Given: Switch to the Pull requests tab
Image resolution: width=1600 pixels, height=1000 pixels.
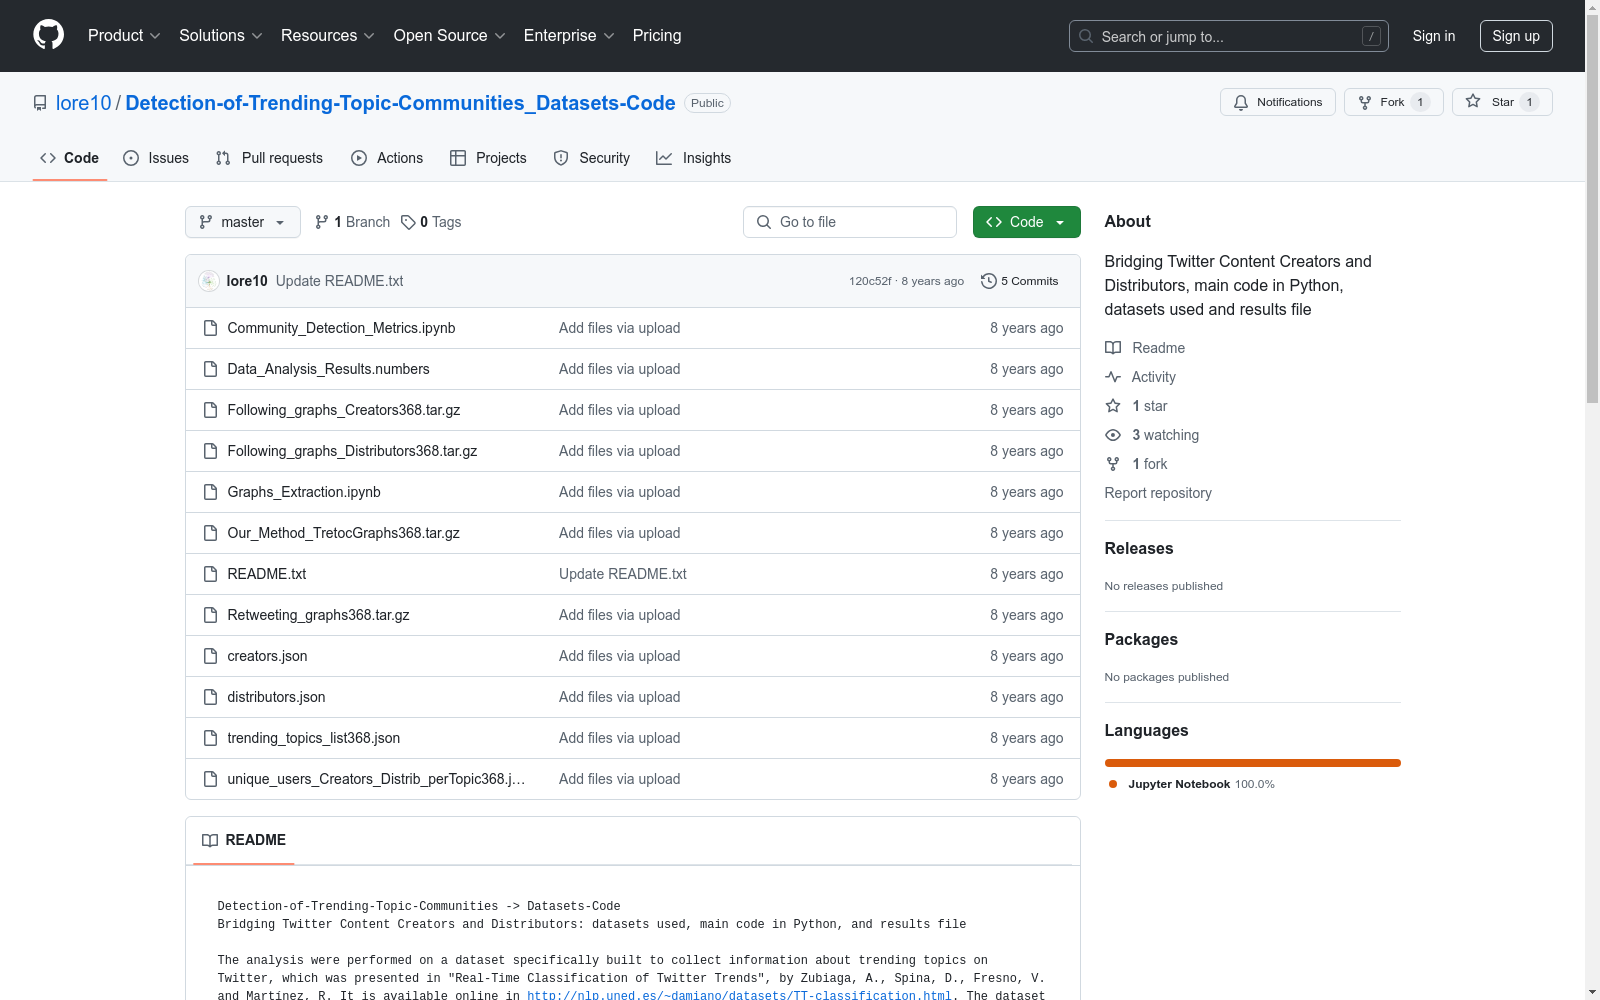Looking at the screenshot, I should (269, 158).
